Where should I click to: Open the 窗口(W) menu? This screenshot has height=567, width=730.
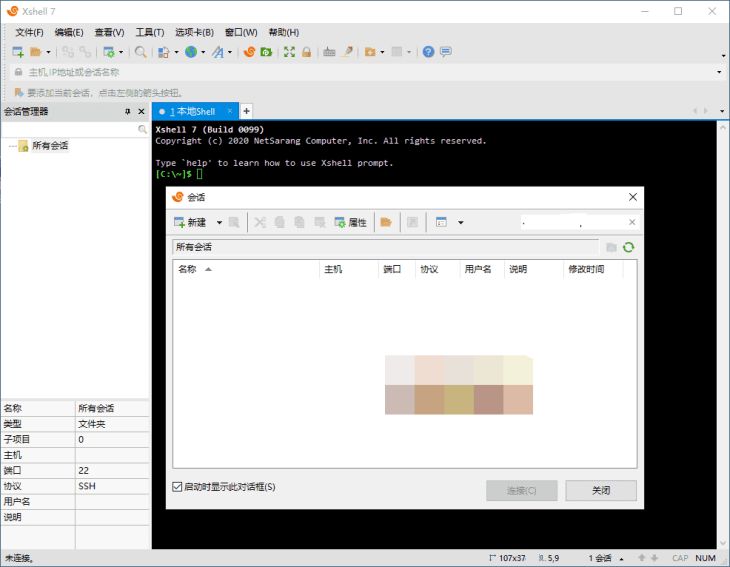241,33
